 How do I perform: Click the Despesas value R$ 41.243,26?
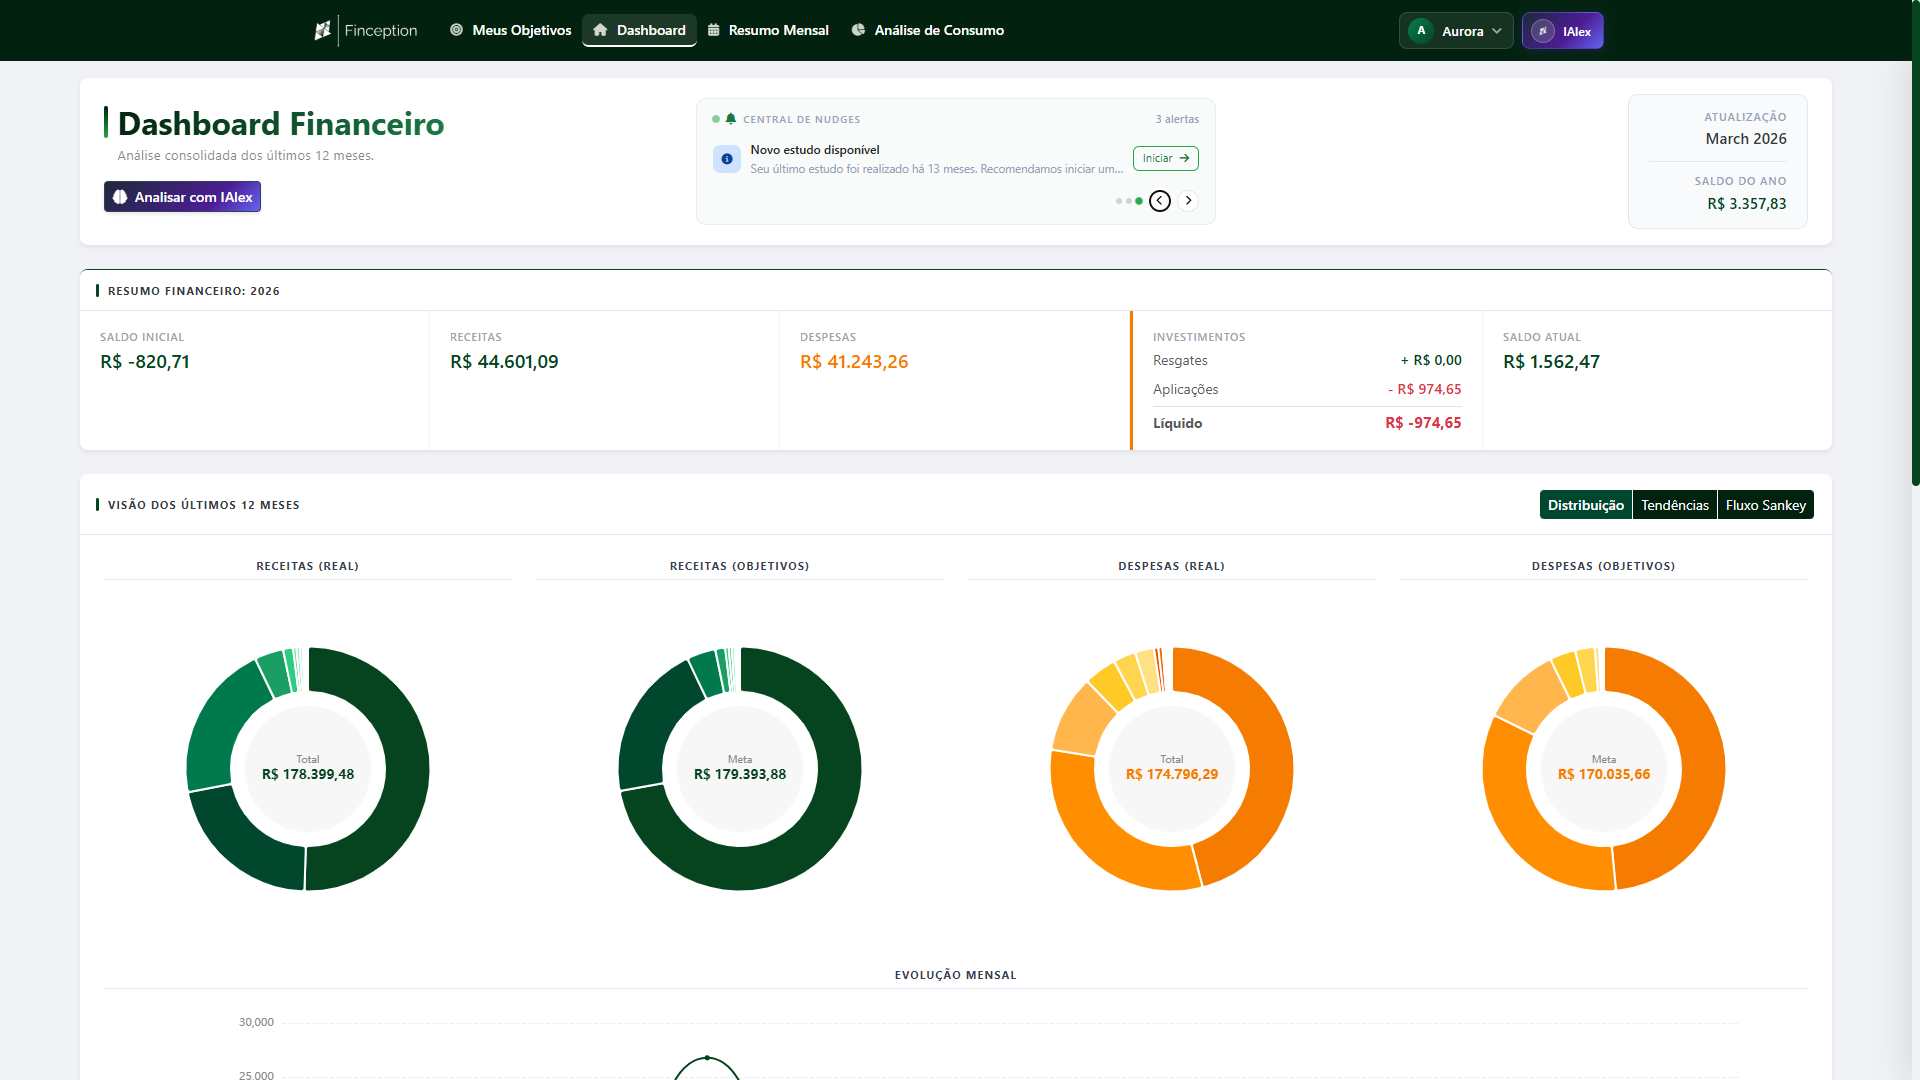coord(854,362)
